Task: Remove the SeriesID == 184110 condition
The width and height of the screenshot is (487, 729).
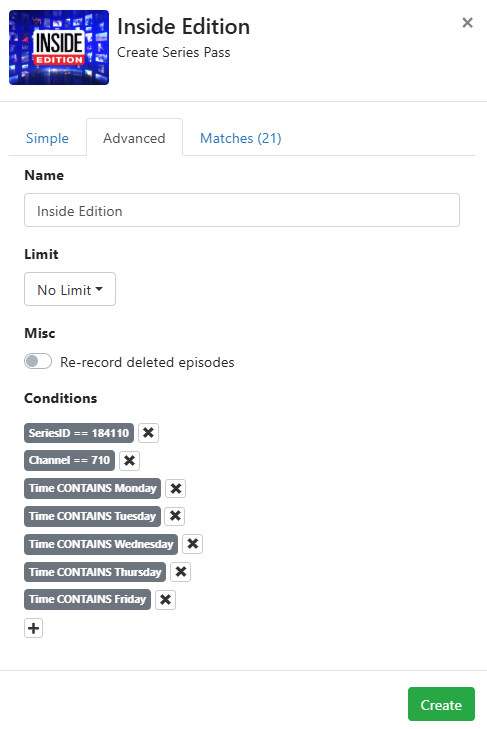Action: click(x=148, y=433)
